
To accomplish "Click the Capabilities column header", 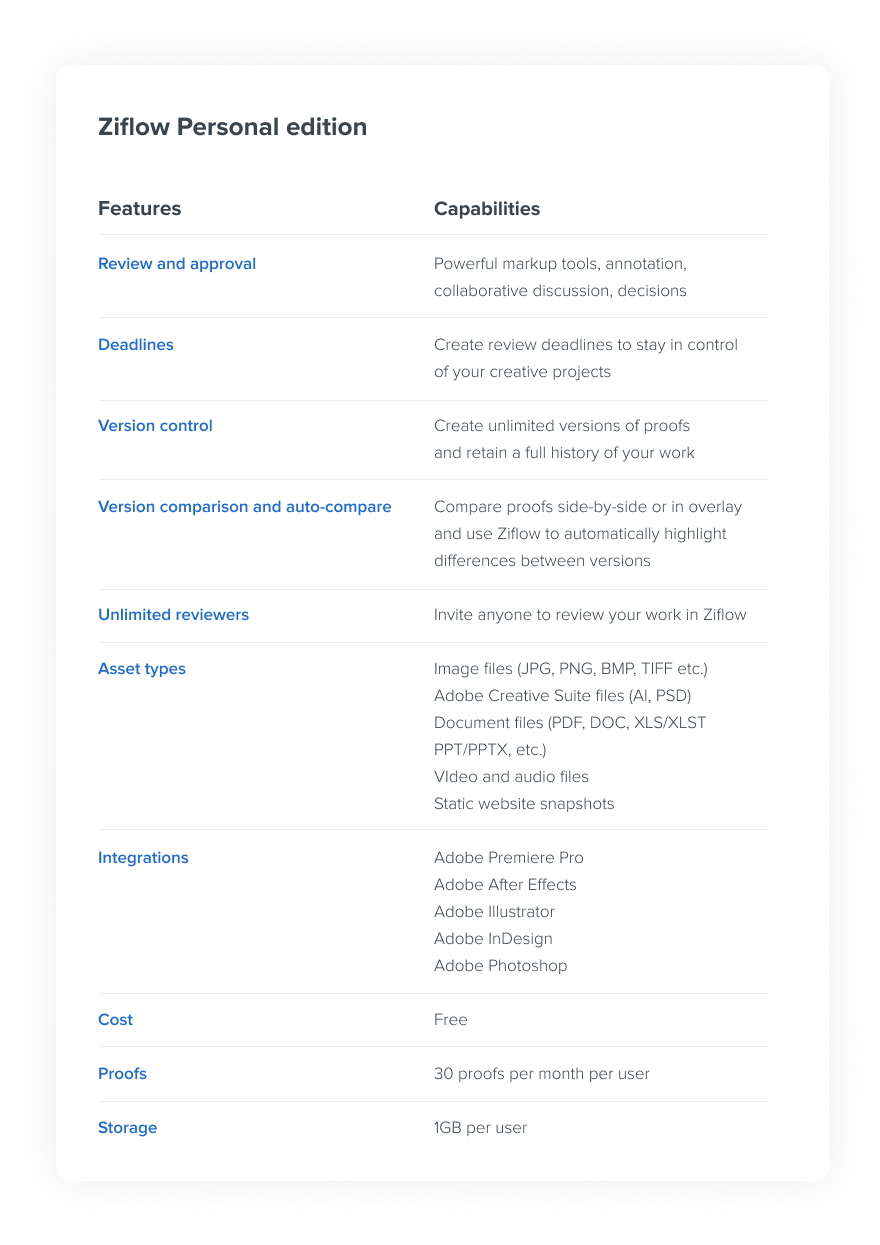I will point(487,209).
